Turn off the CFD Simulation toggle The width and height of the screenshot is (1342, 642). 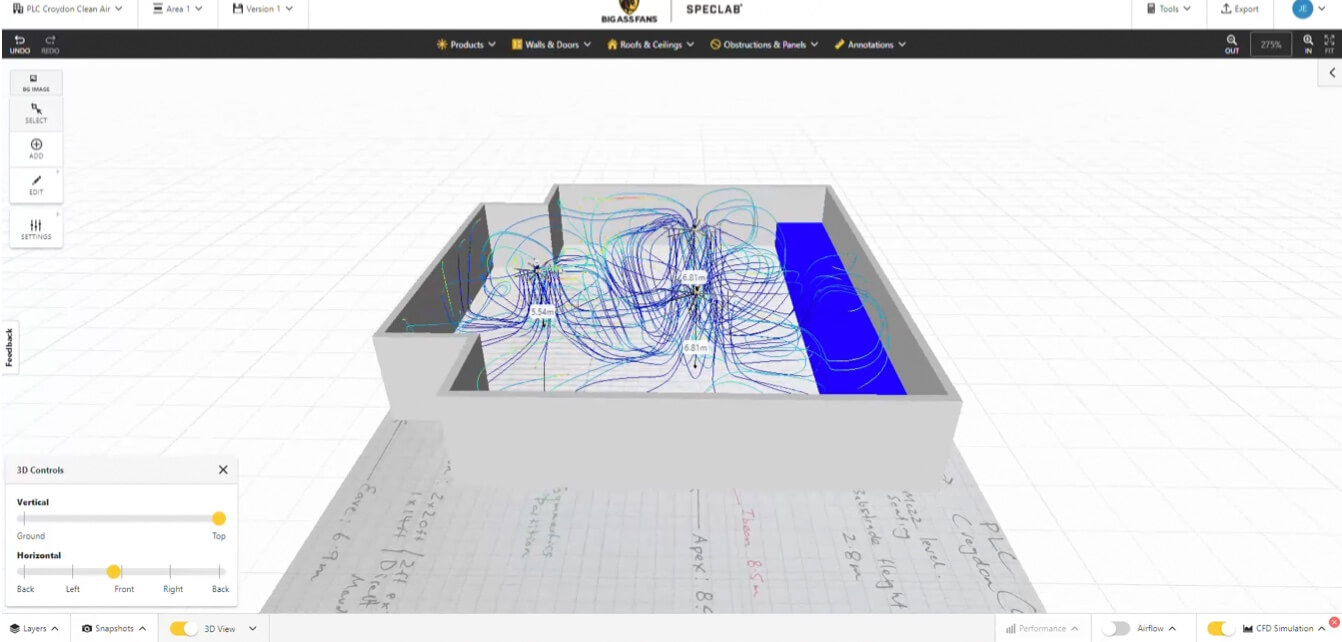[x=1220, y=628]
